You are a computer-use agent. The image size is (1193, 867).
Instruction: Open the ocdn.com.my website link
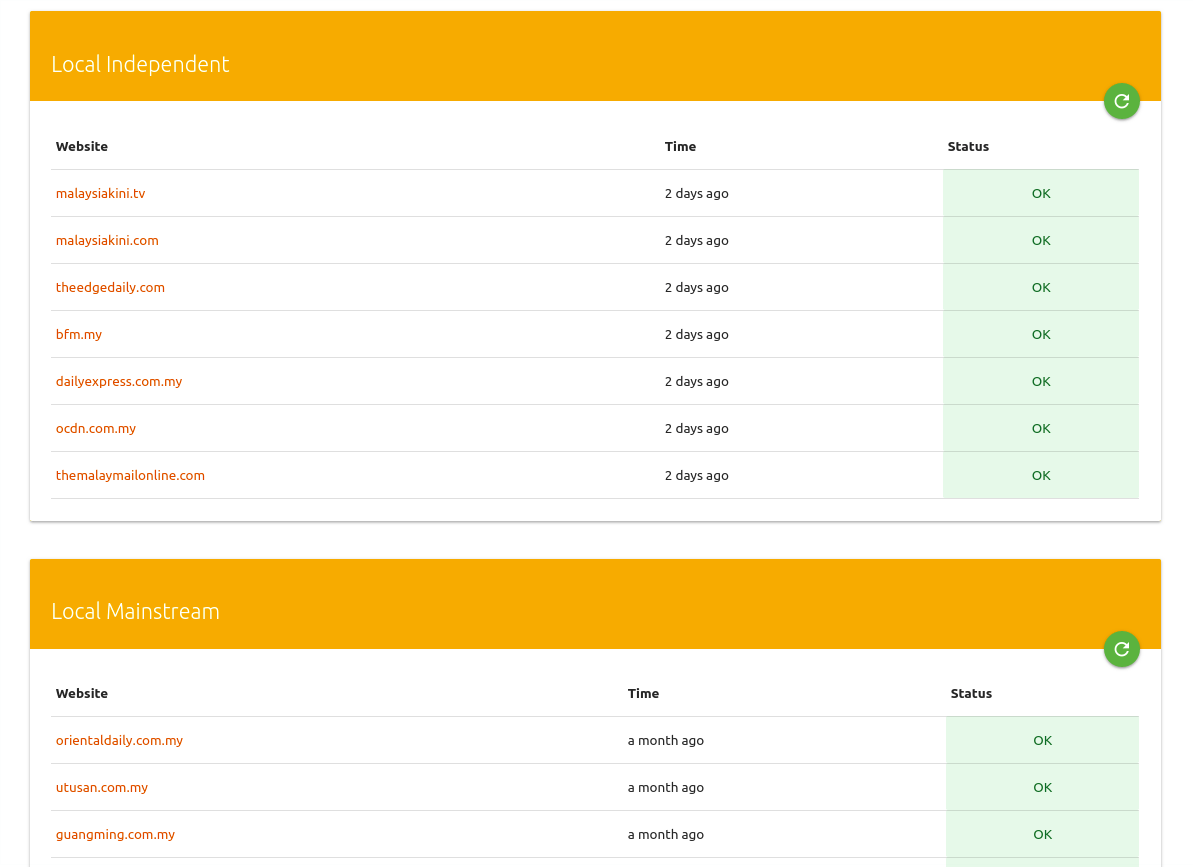pyautogui.click(x=96, y=428)
